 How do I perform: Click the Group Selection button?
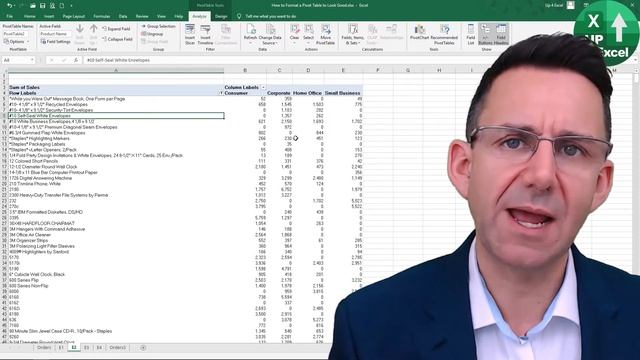tap(158, 26)
